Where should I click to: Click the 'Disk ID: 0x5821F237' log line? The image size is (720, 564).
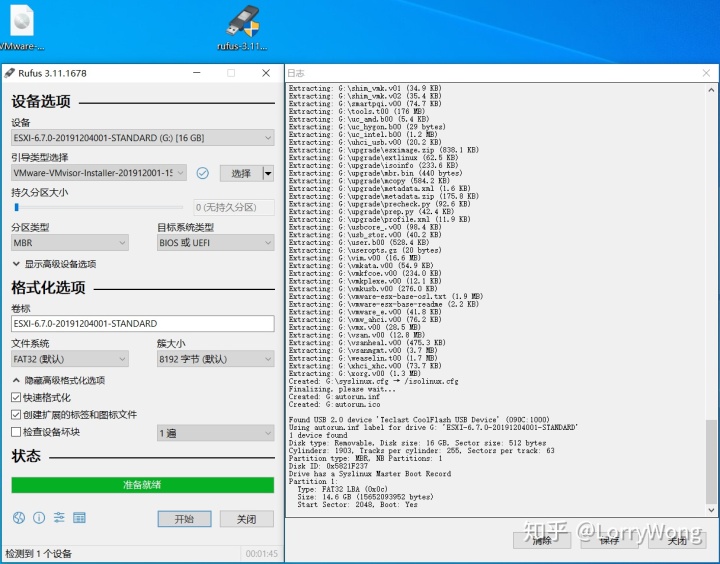[x=328, y=466]
